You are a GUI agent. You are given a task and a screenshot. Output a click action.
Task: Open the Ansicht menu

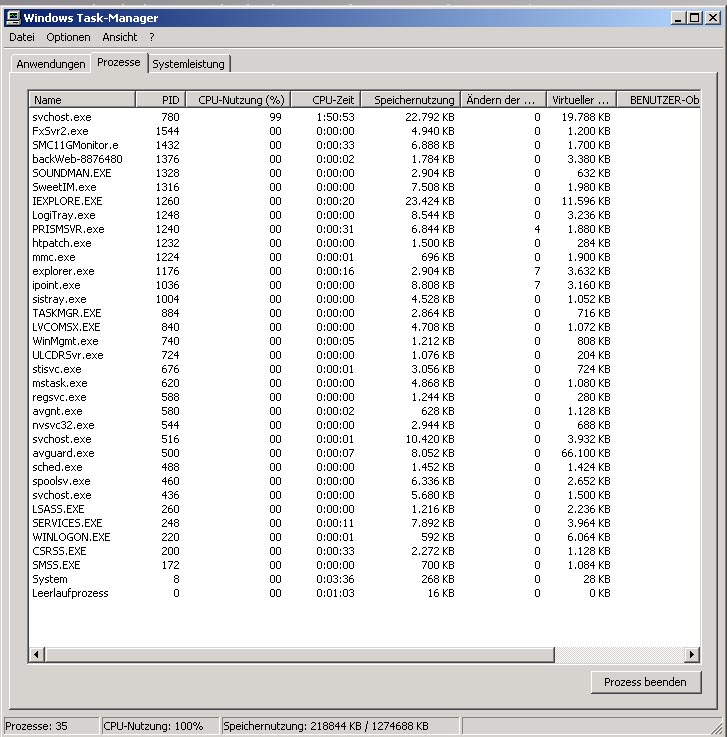120,37
